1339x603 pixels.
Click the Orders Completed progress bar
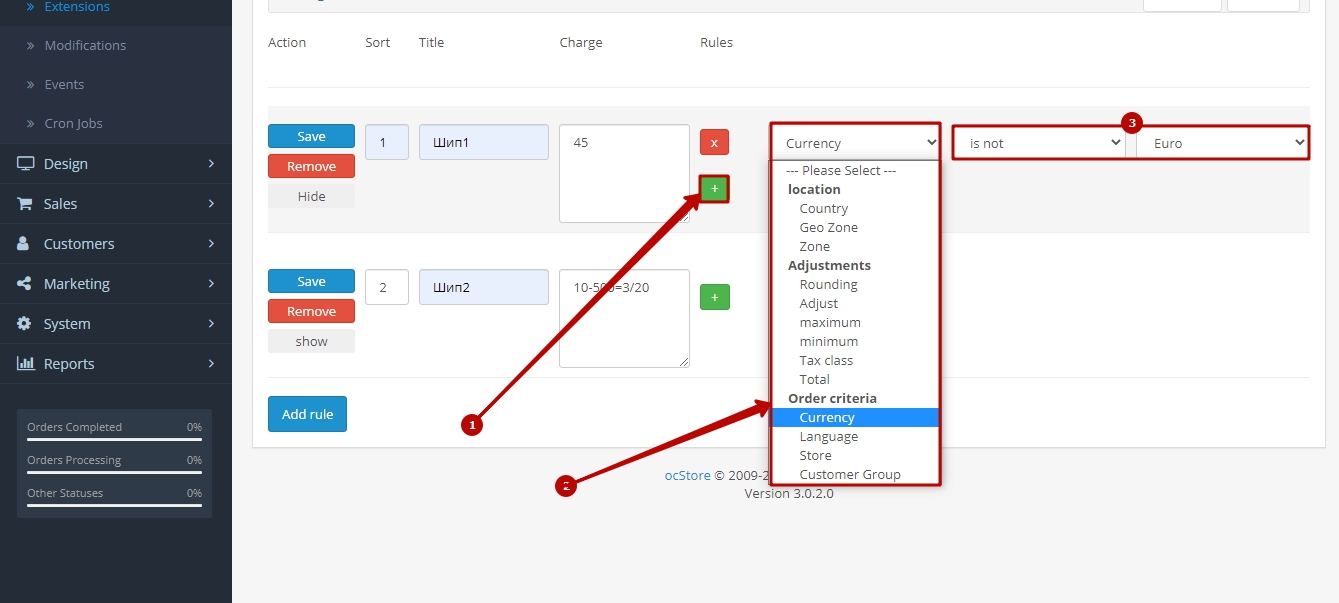tap(114, 438)
